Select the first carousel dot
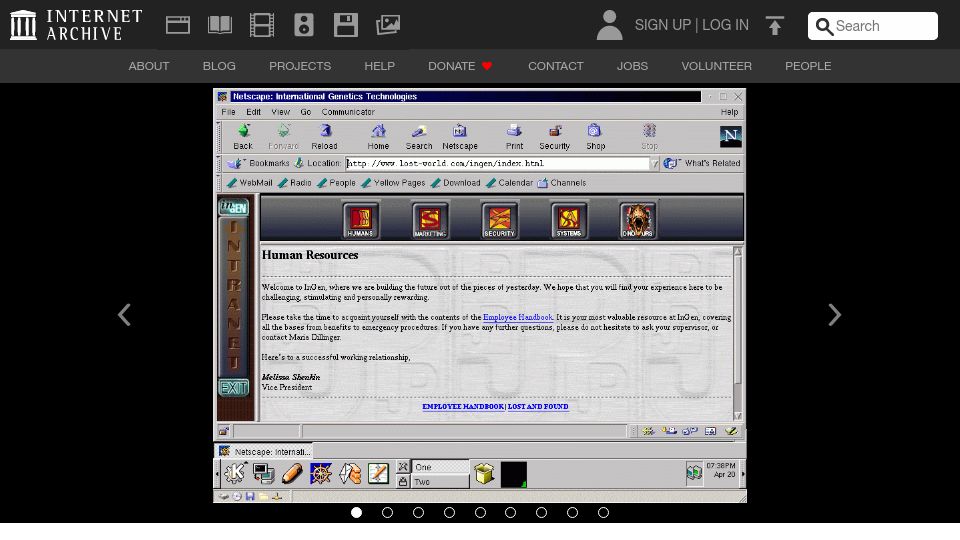This screenshot has height=540, width=960. click(x=356, y=512)
